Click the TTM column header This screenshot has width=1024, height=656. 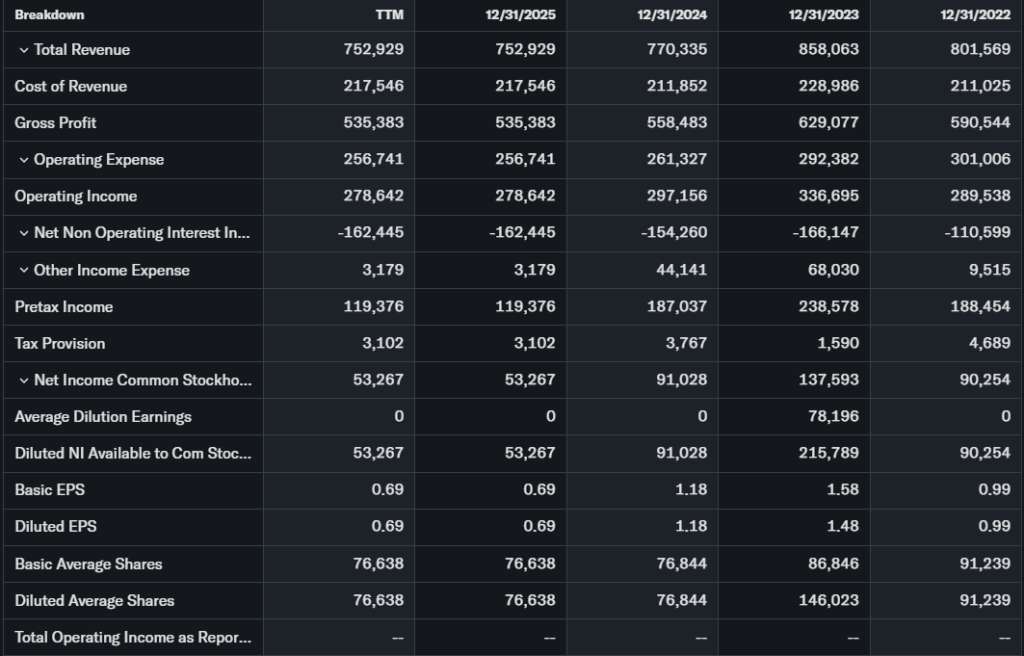click(x=389, y=15)
